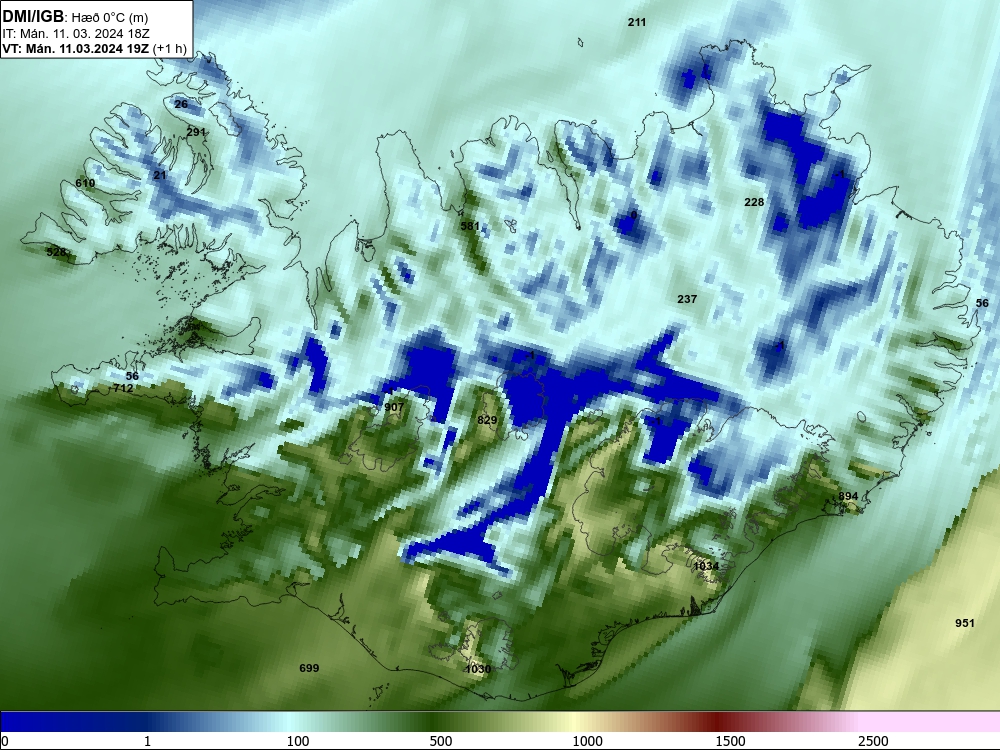The image size is (1000, 750).
Task: Click the legend label 500
Action: click(x=441, y=742)
